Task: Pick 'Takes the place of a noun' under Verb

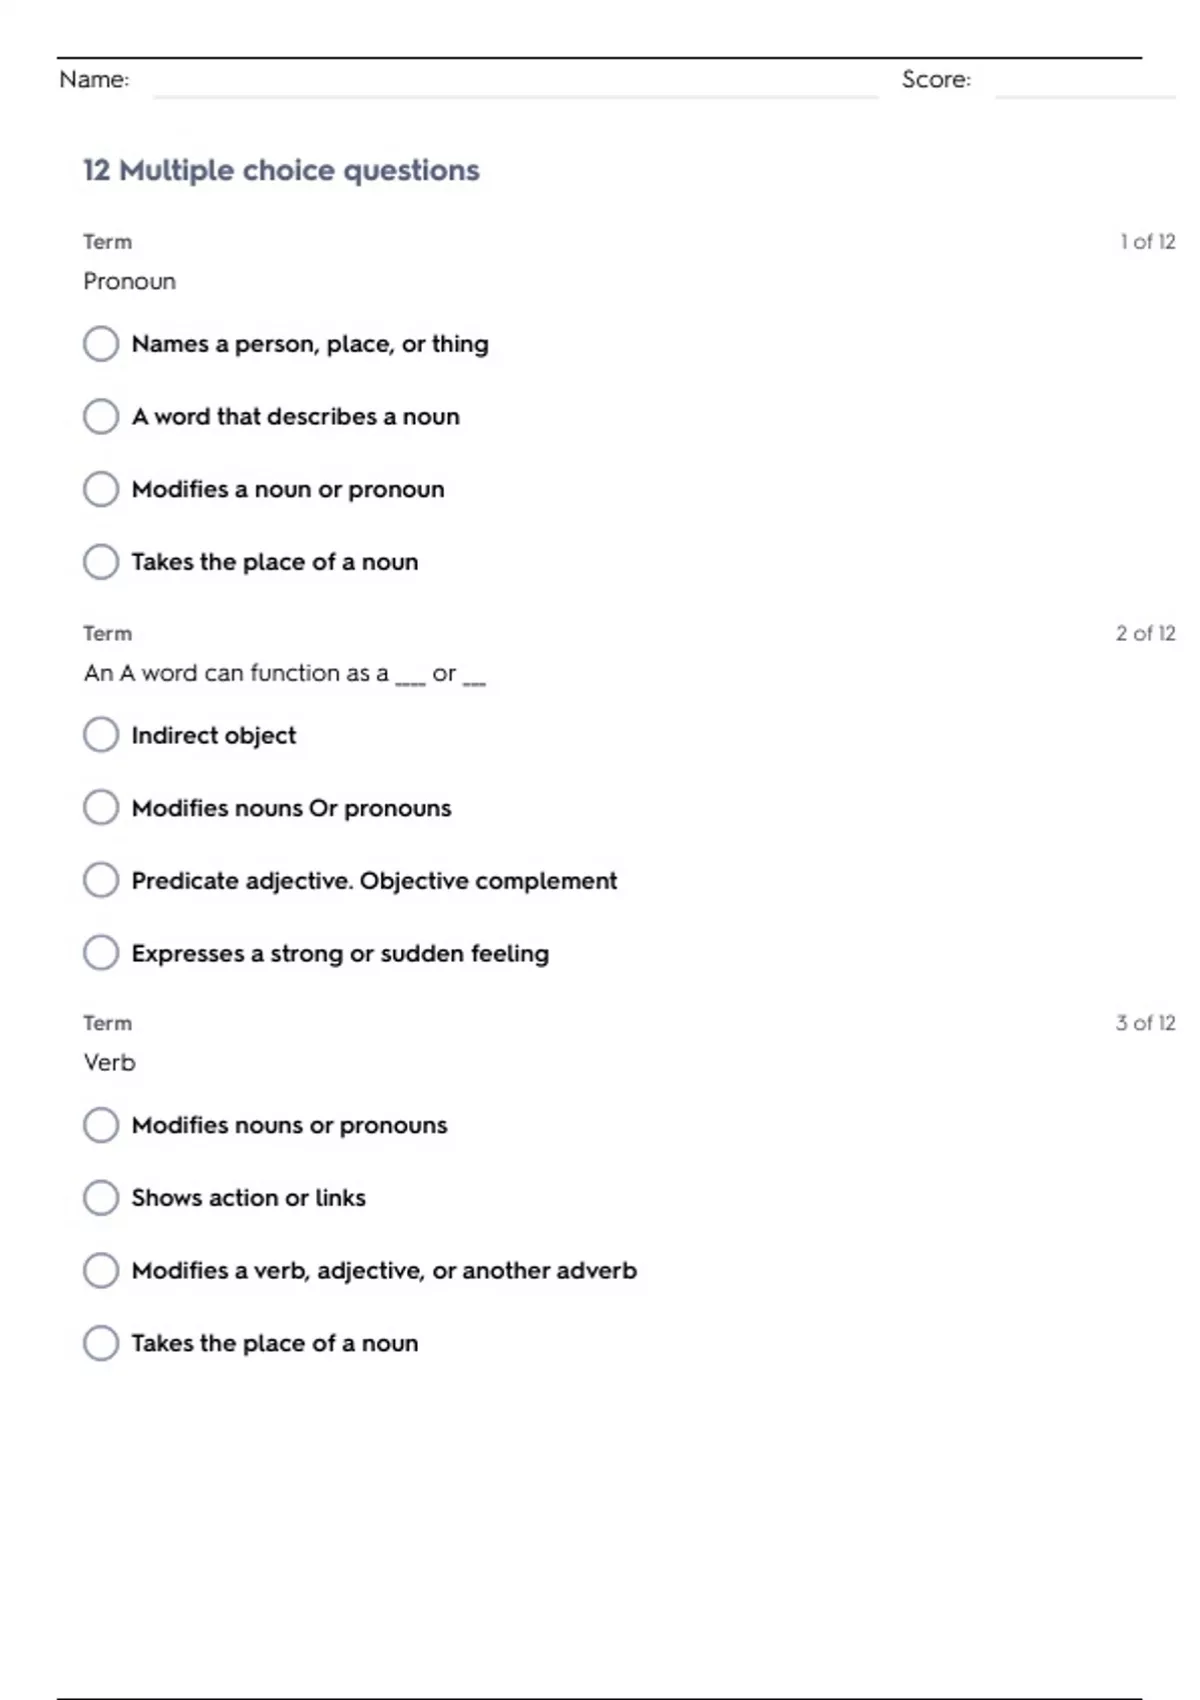Action: (x=101, y=1343)
